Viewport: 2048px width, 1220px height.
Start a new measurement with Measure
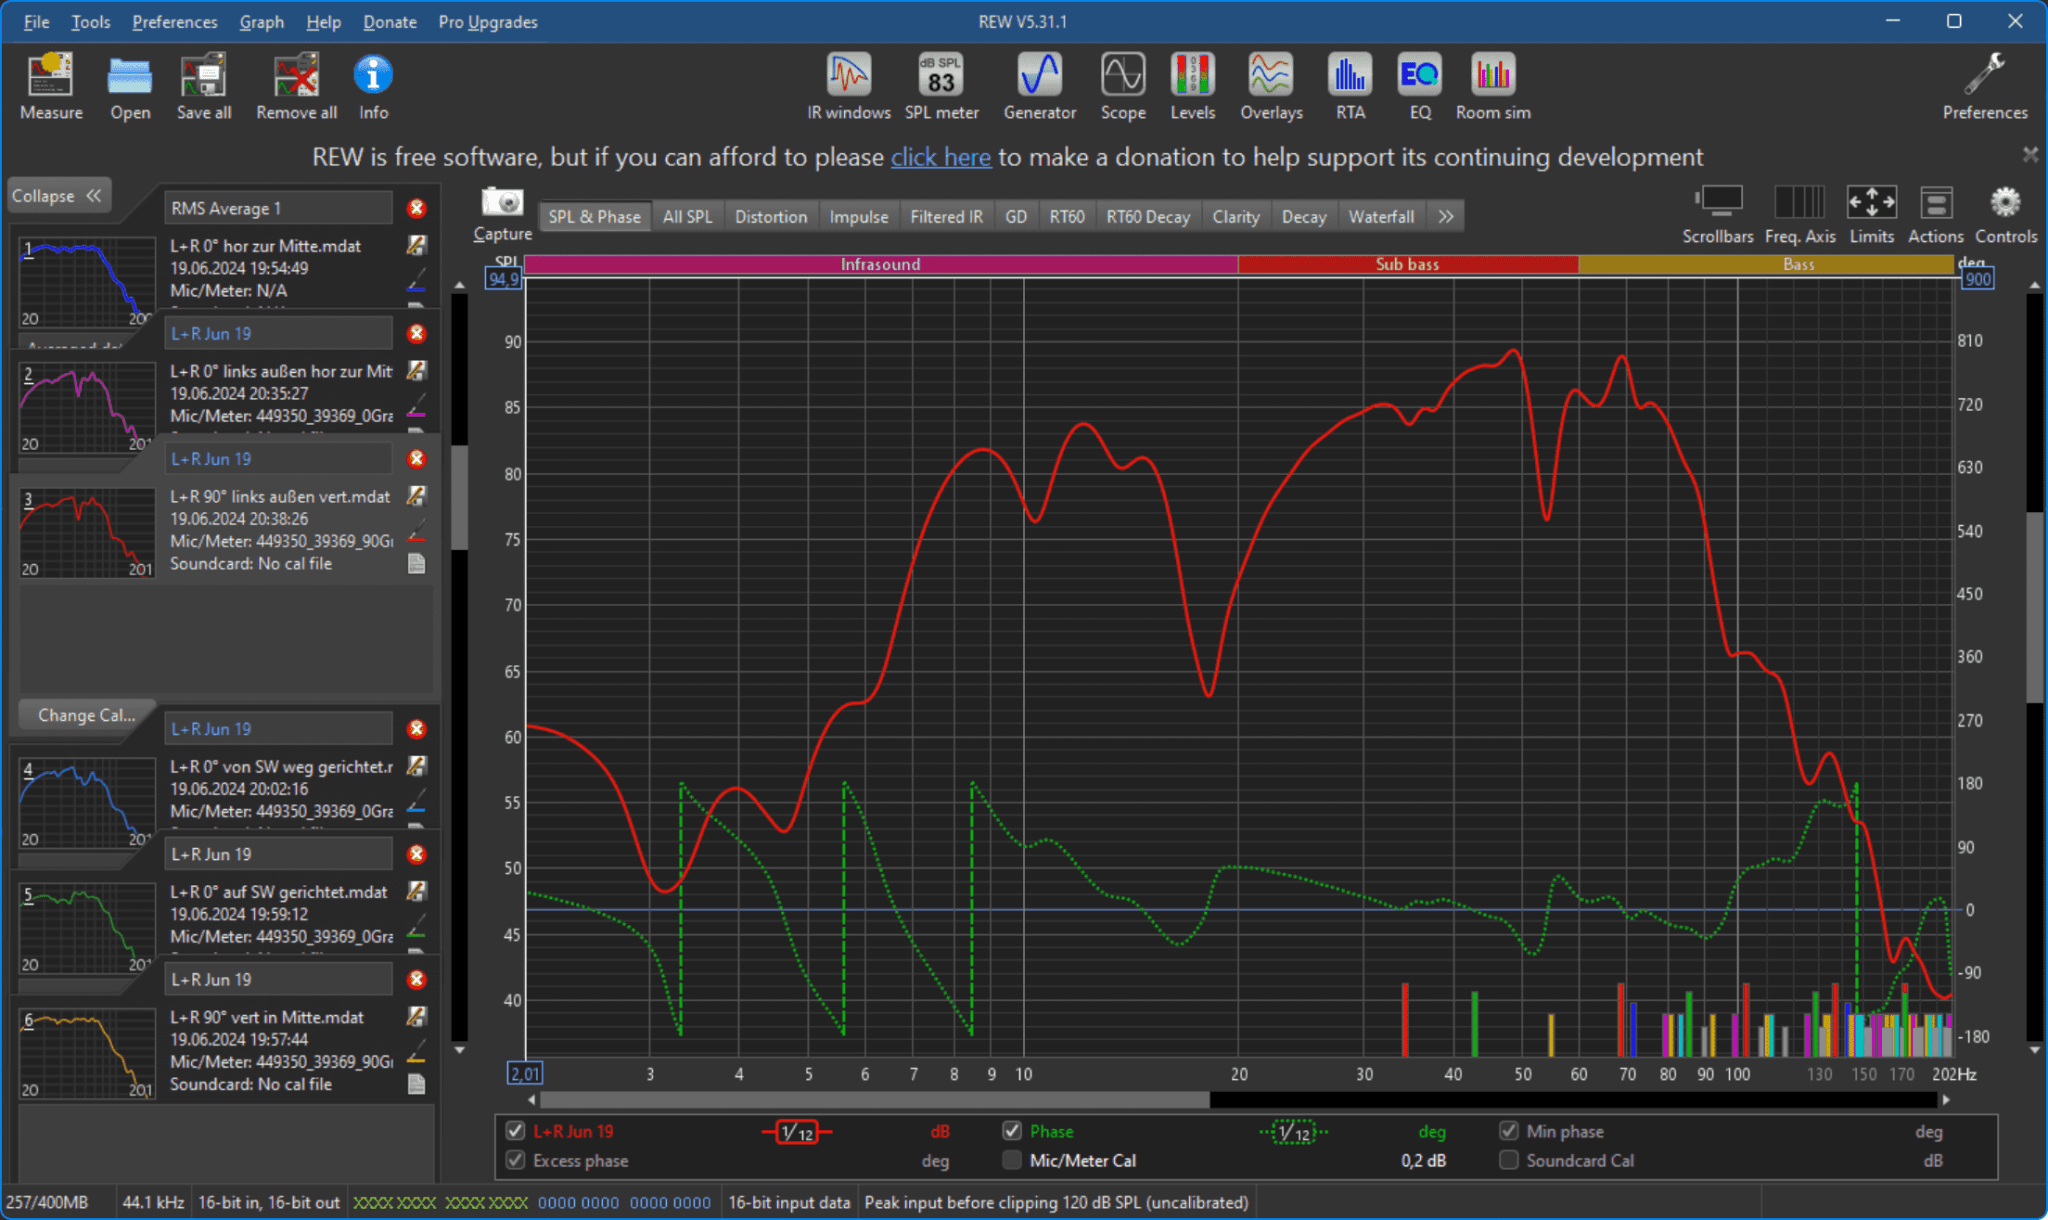pos(51,86)
